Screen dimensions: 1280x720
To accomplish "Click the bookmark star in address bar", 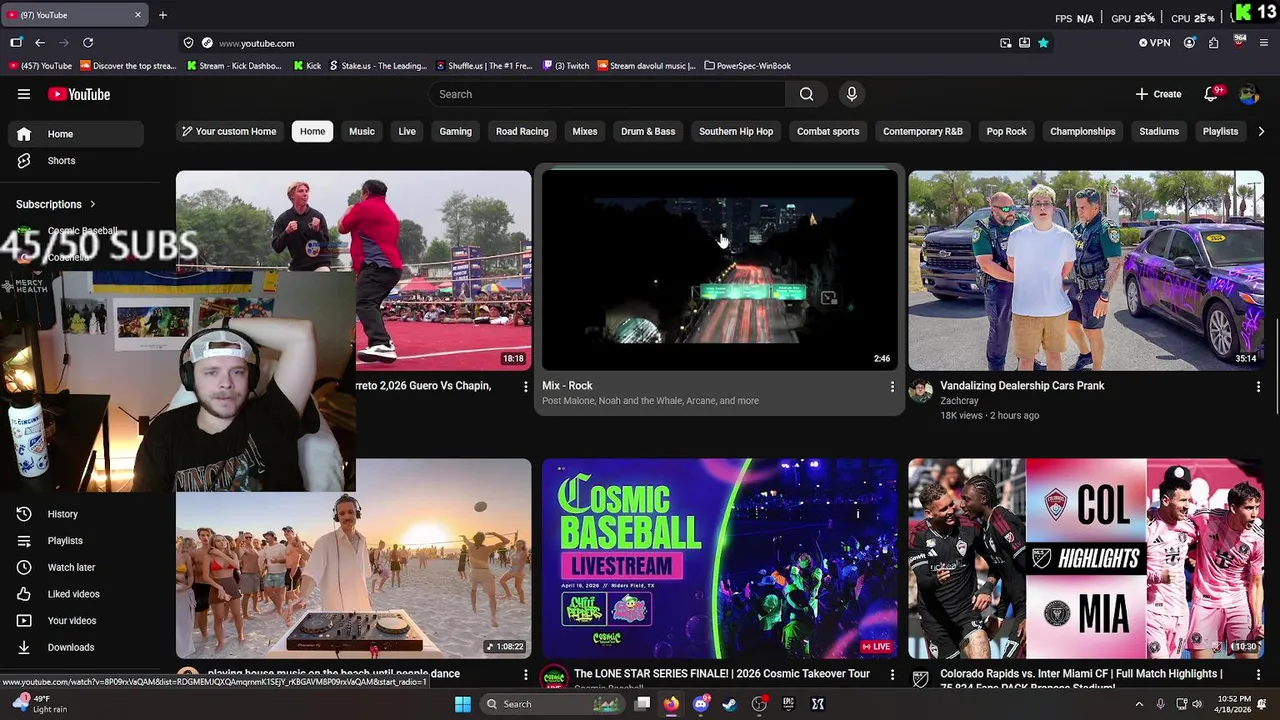I will (1043, 43).
